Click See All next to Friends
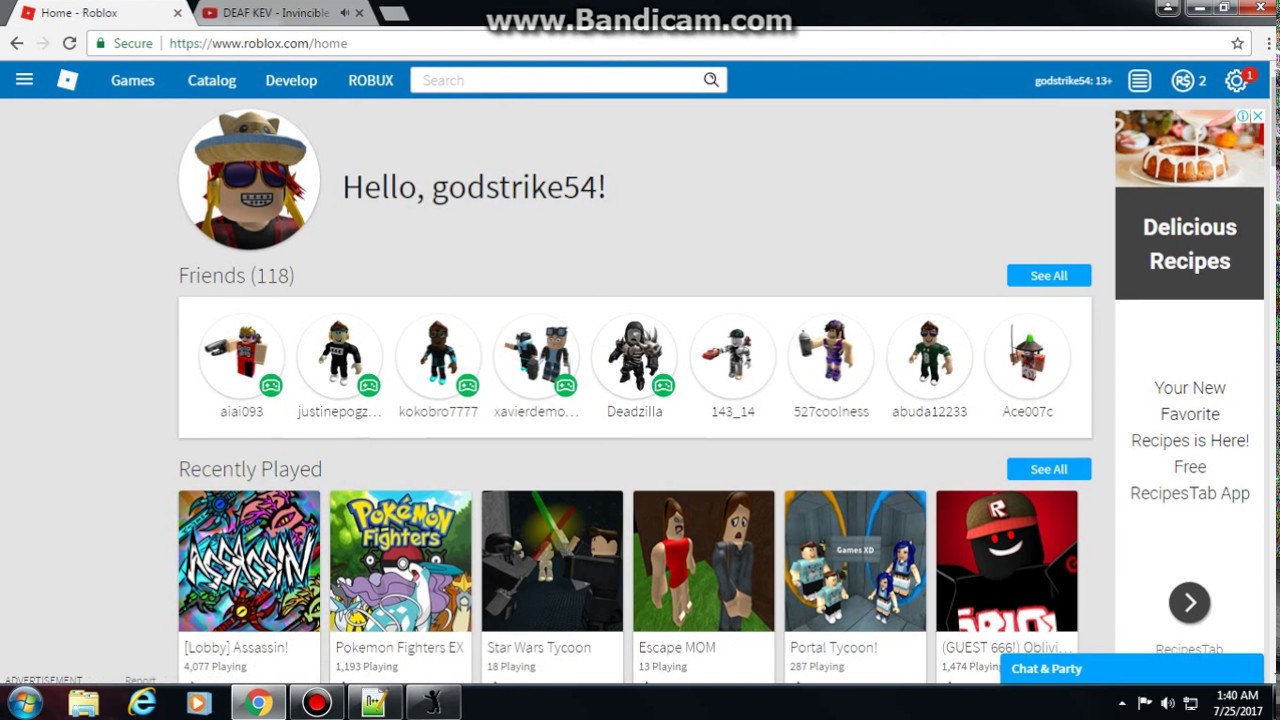Image resolution: width=1280 pixels, height=720 pixels. click(x=1049, y=275)
